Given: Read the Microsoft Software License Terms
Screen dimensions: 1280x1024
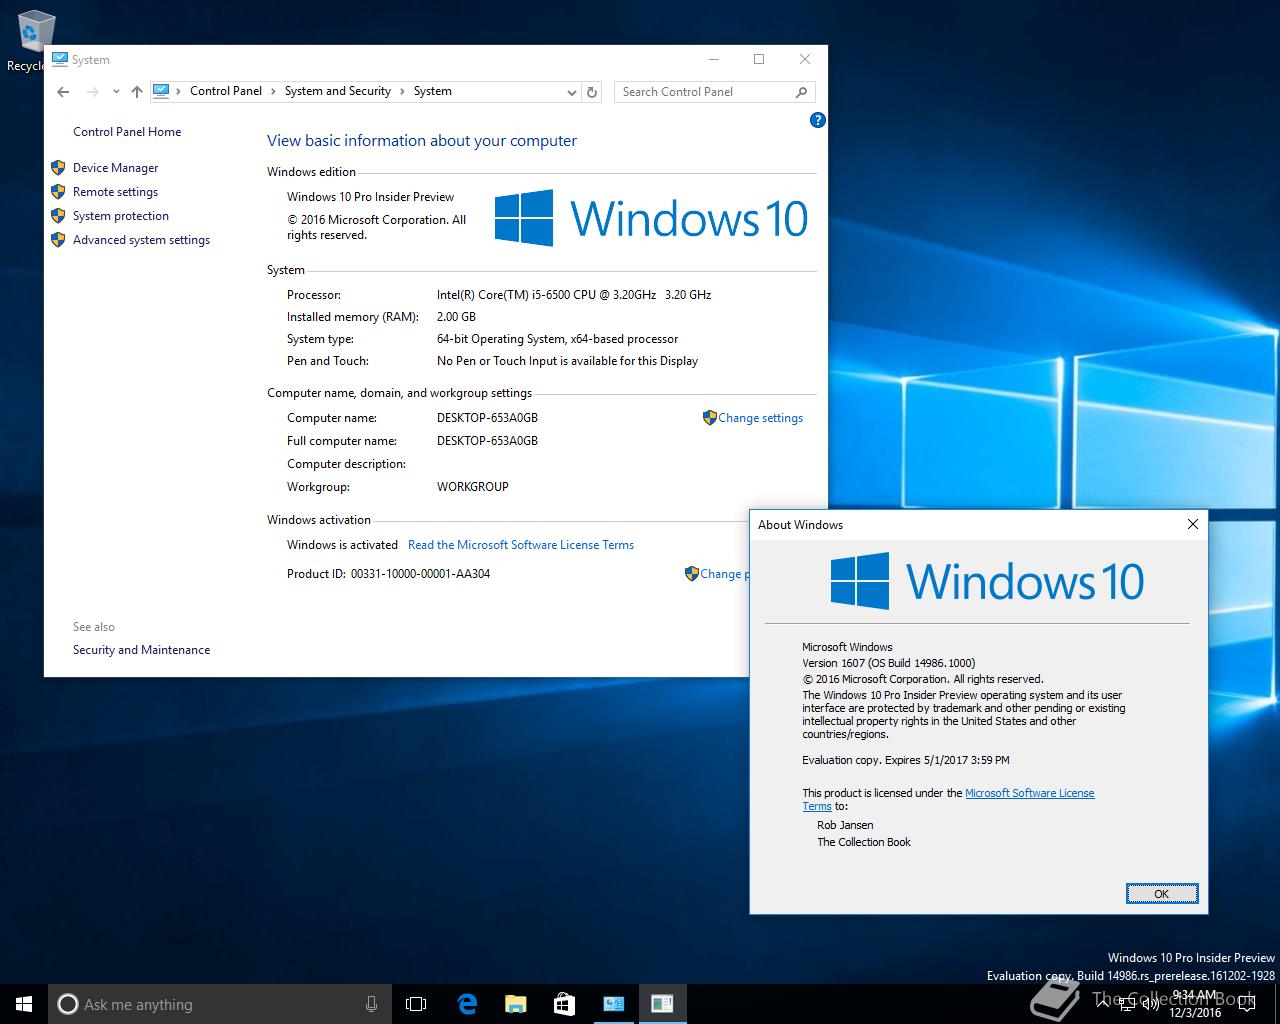Looking at the screenshot, I should point(521,545).
